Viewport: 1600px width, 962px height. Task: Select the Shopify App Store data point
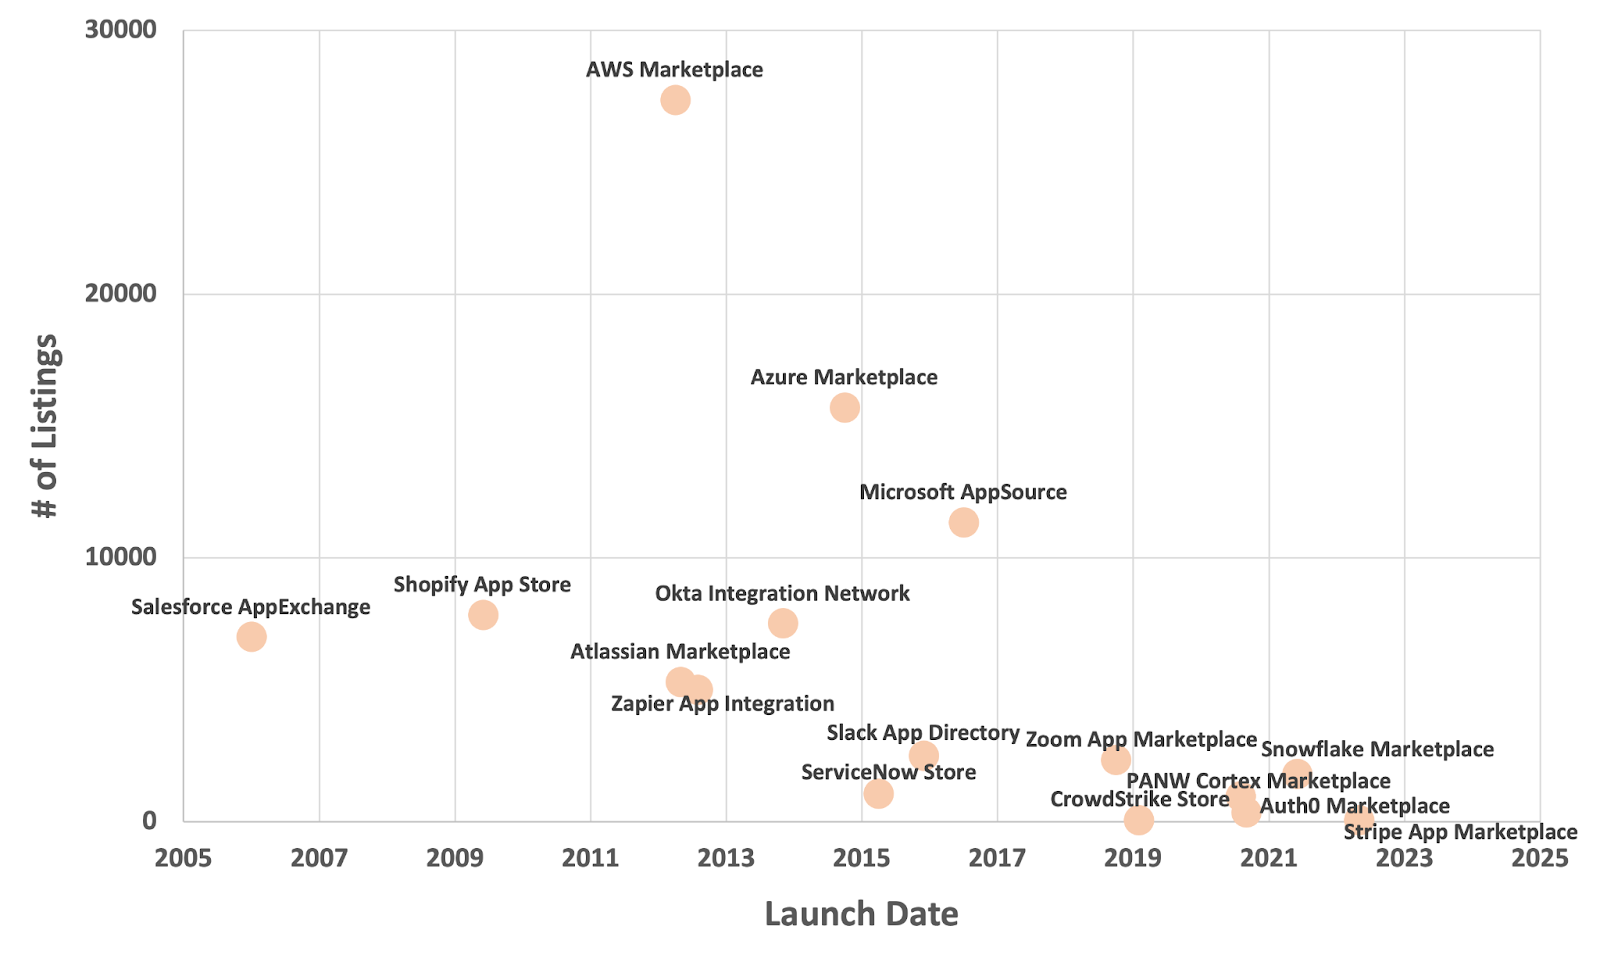(x=483, y=615)
